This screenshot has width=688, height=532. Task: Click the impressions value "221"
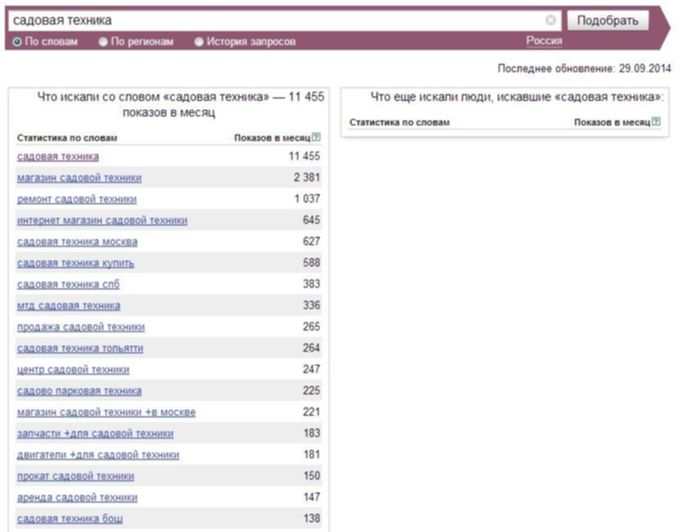(x=311, y=412)
